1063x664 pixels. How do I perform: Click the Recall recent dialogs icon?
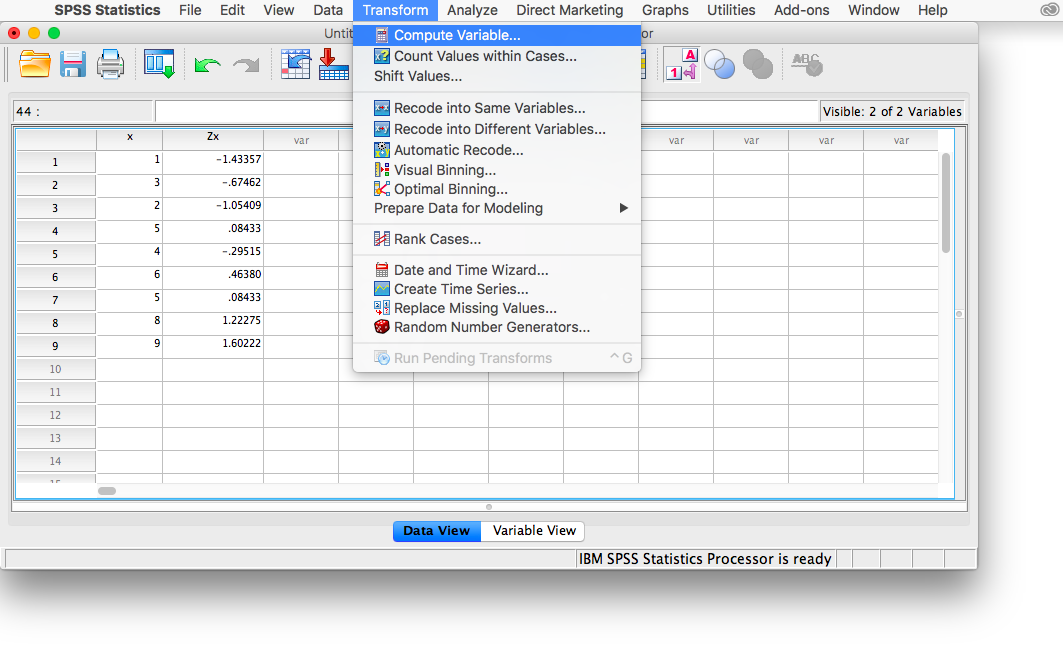pos(159,64)
